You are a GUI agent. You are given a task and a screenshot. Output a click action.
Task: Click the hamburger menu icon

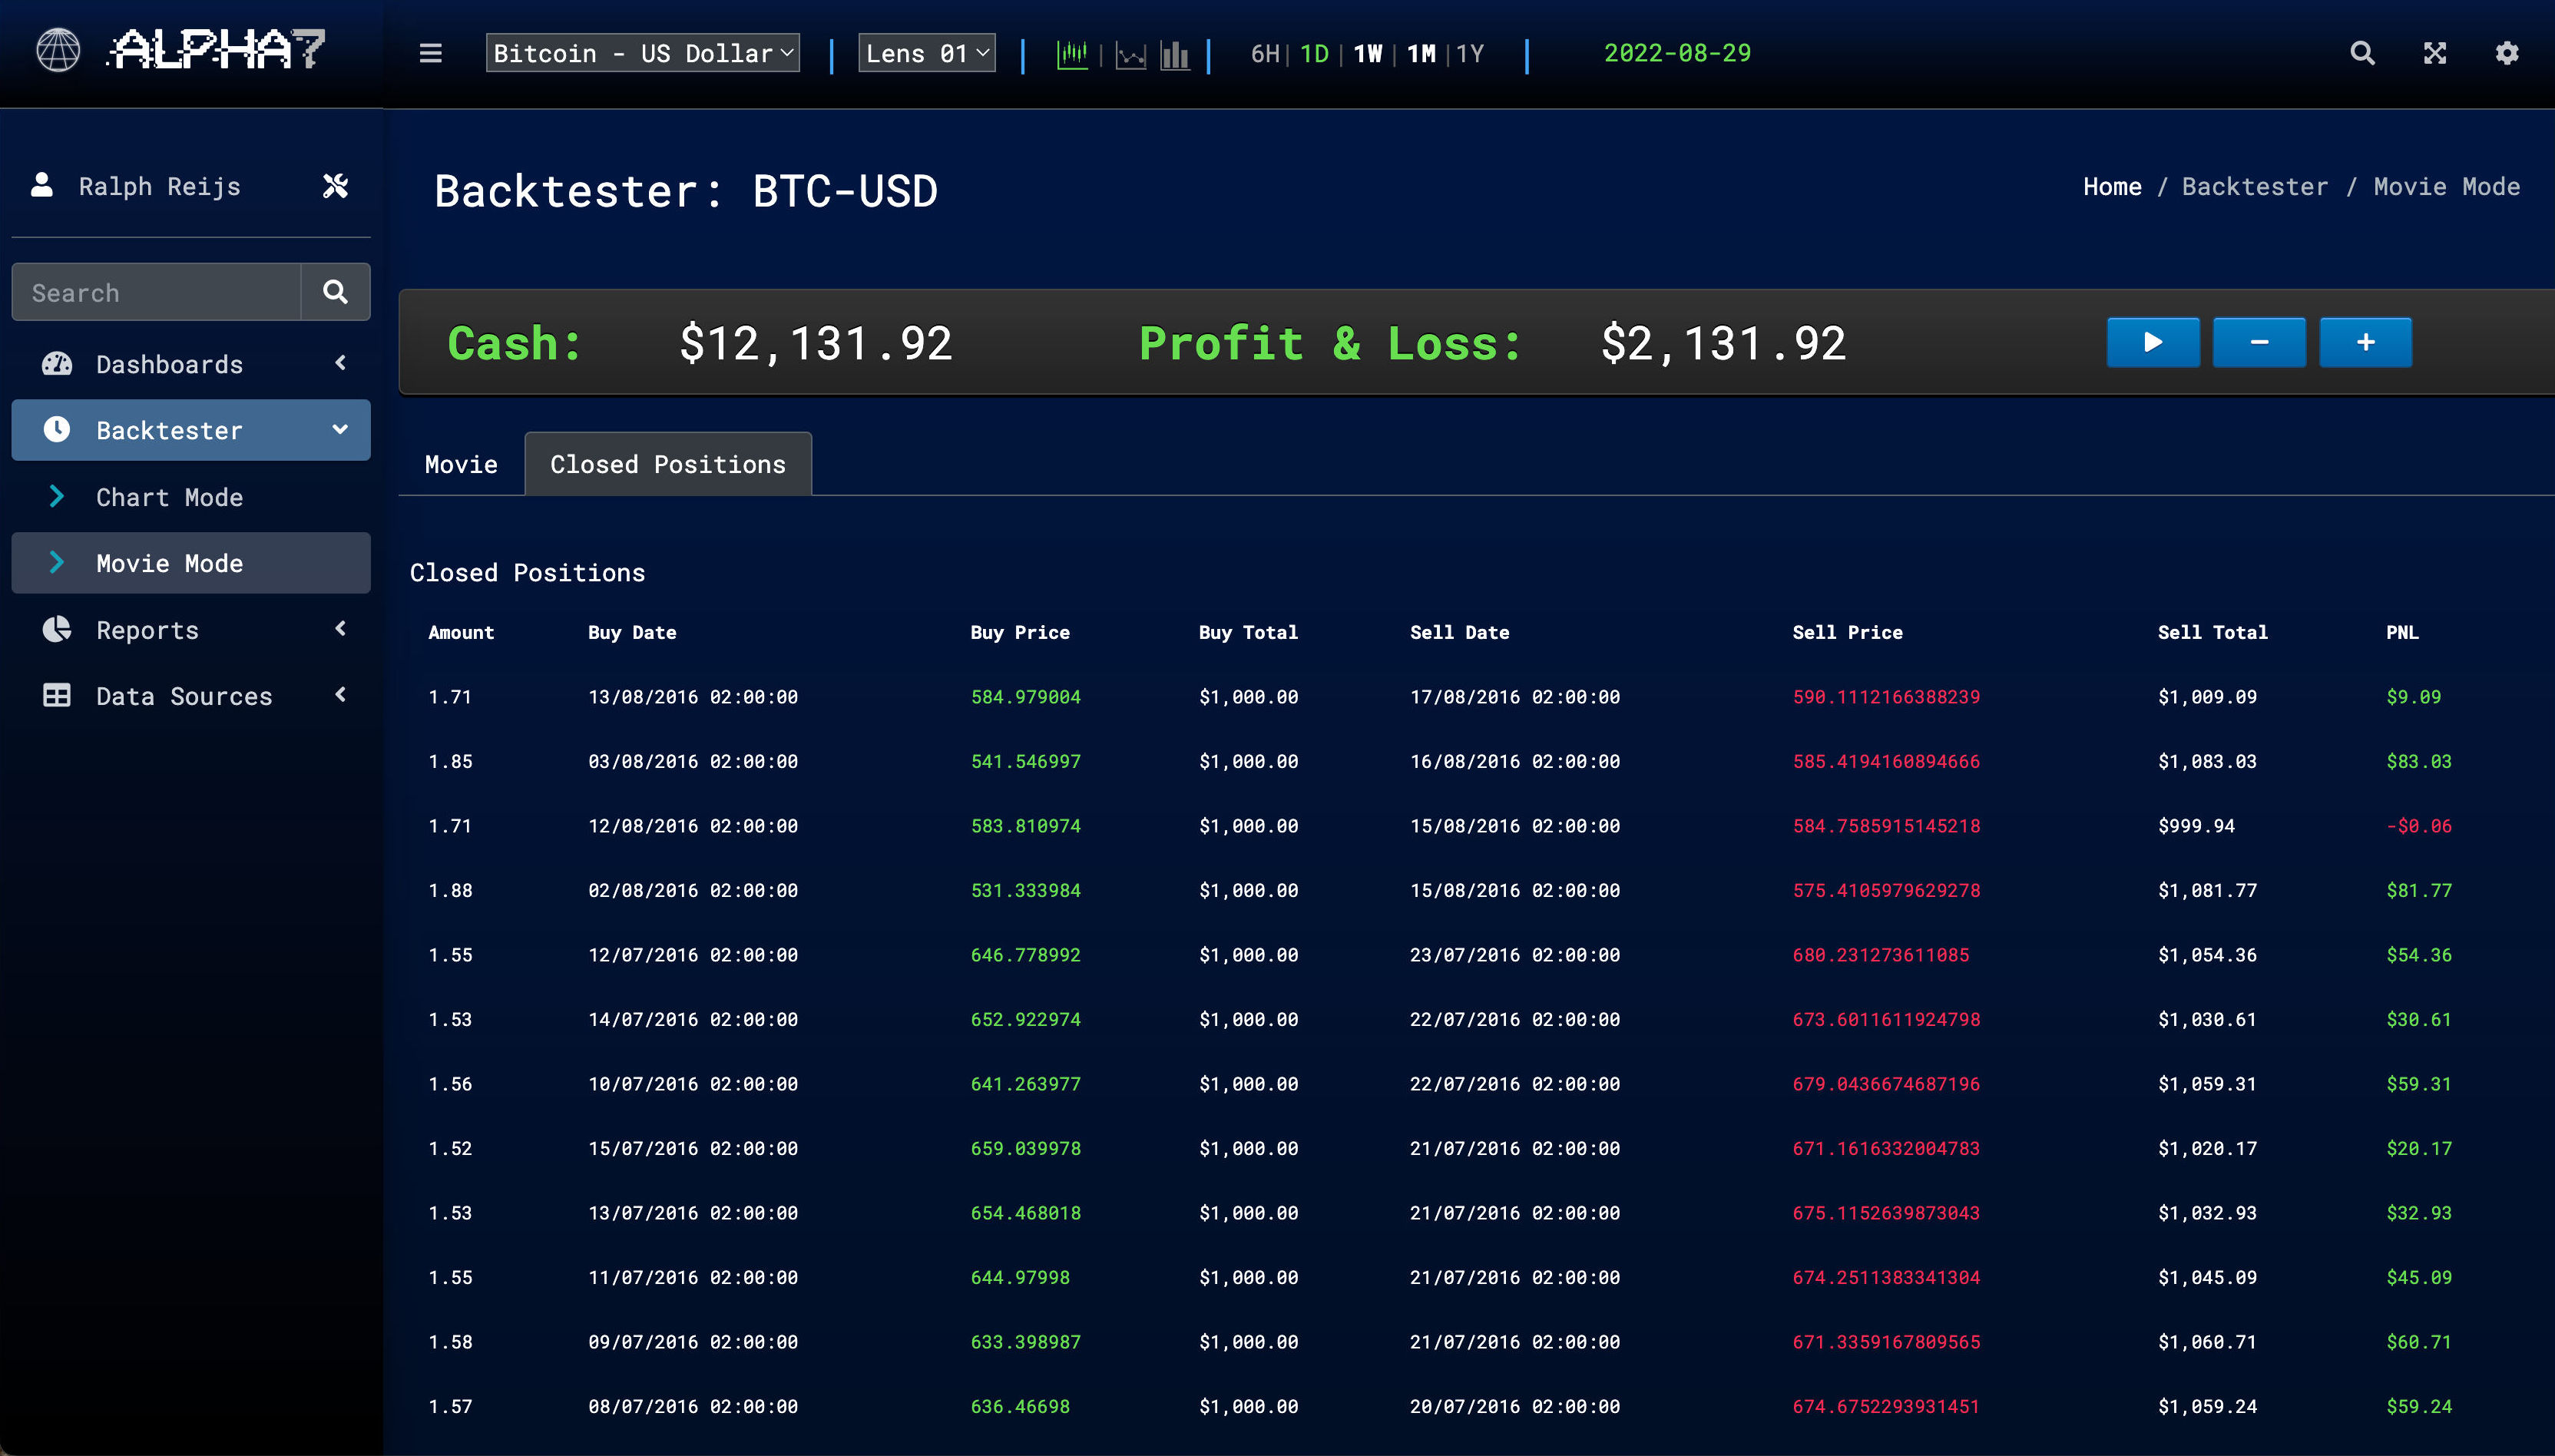click(430, 53)
